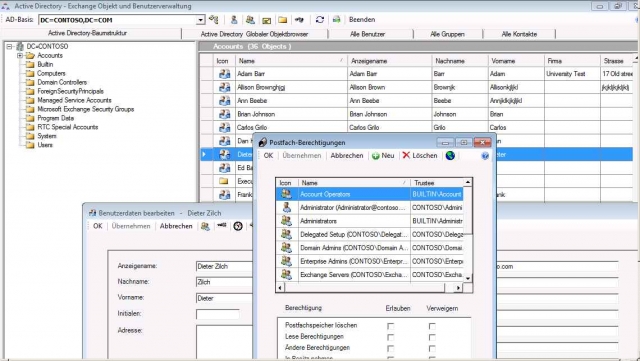This screenshot has width=640, height=361.
Task: Click the globe icon in Postfach-Berechtigungen toolbar
Action: click(x=450, y=156)
